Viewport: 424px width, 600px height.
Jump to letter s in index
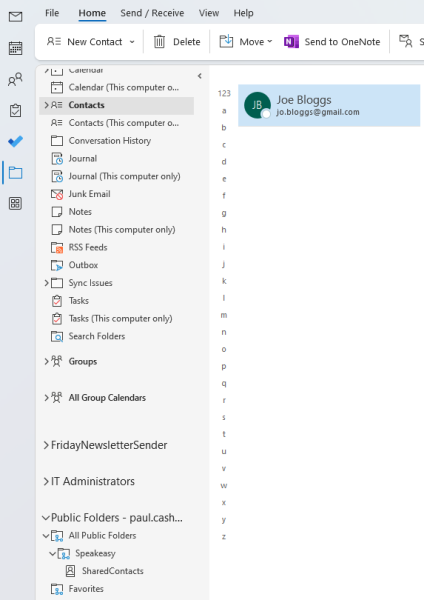[x=224, y=417]
